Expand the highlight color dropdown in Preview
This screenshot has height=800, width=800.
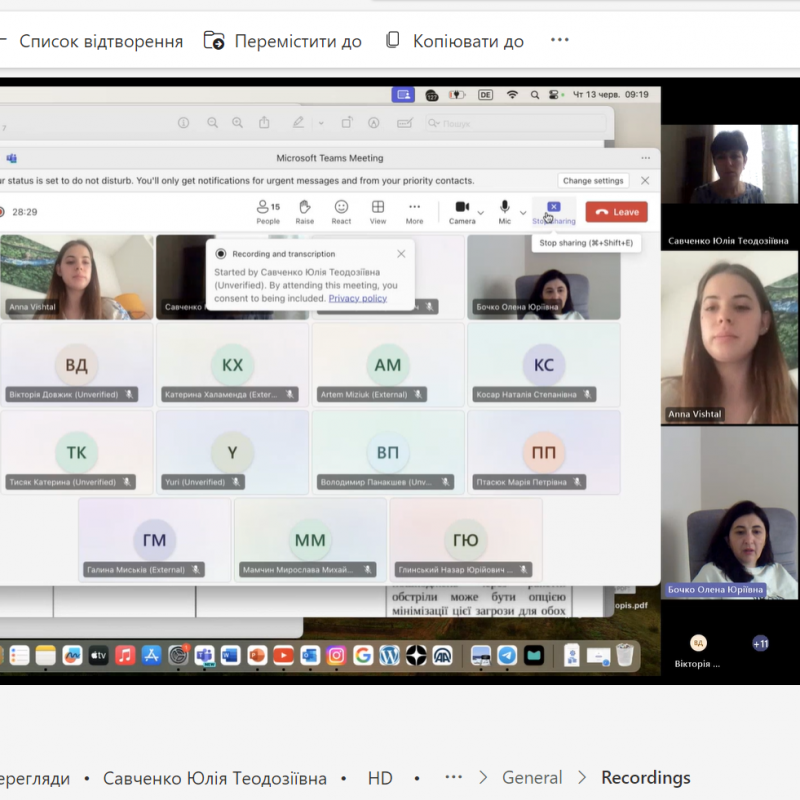click(321, 123)
